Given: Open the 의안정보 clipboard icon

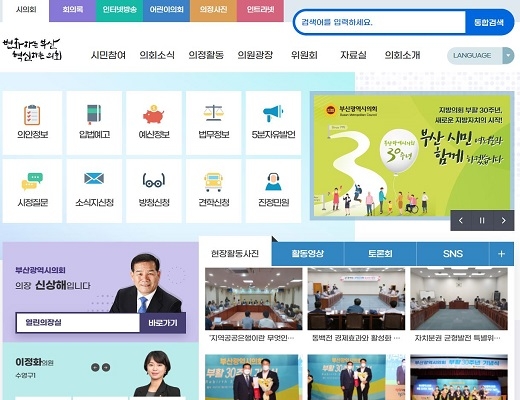Looking at the screenshot, I should (32, 115).
